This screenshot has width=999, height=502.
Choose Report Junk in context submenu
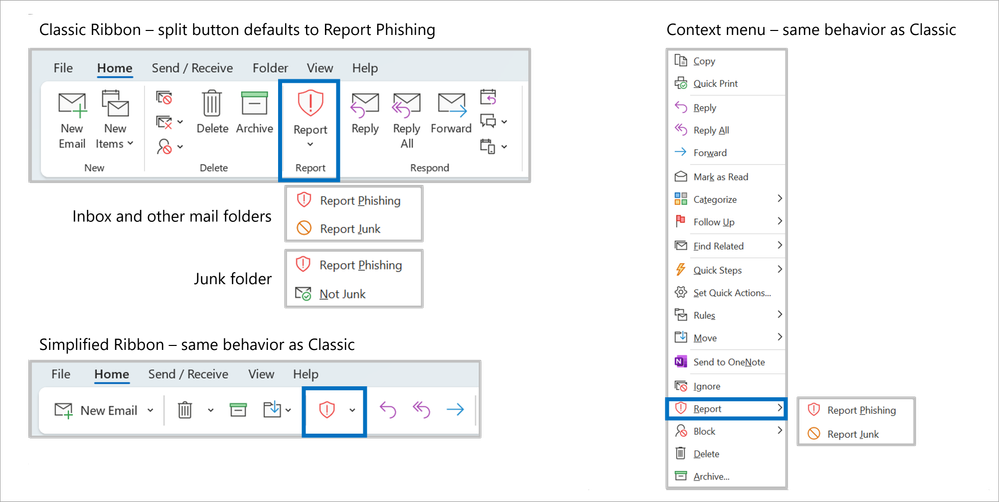(x=856, y=434)
